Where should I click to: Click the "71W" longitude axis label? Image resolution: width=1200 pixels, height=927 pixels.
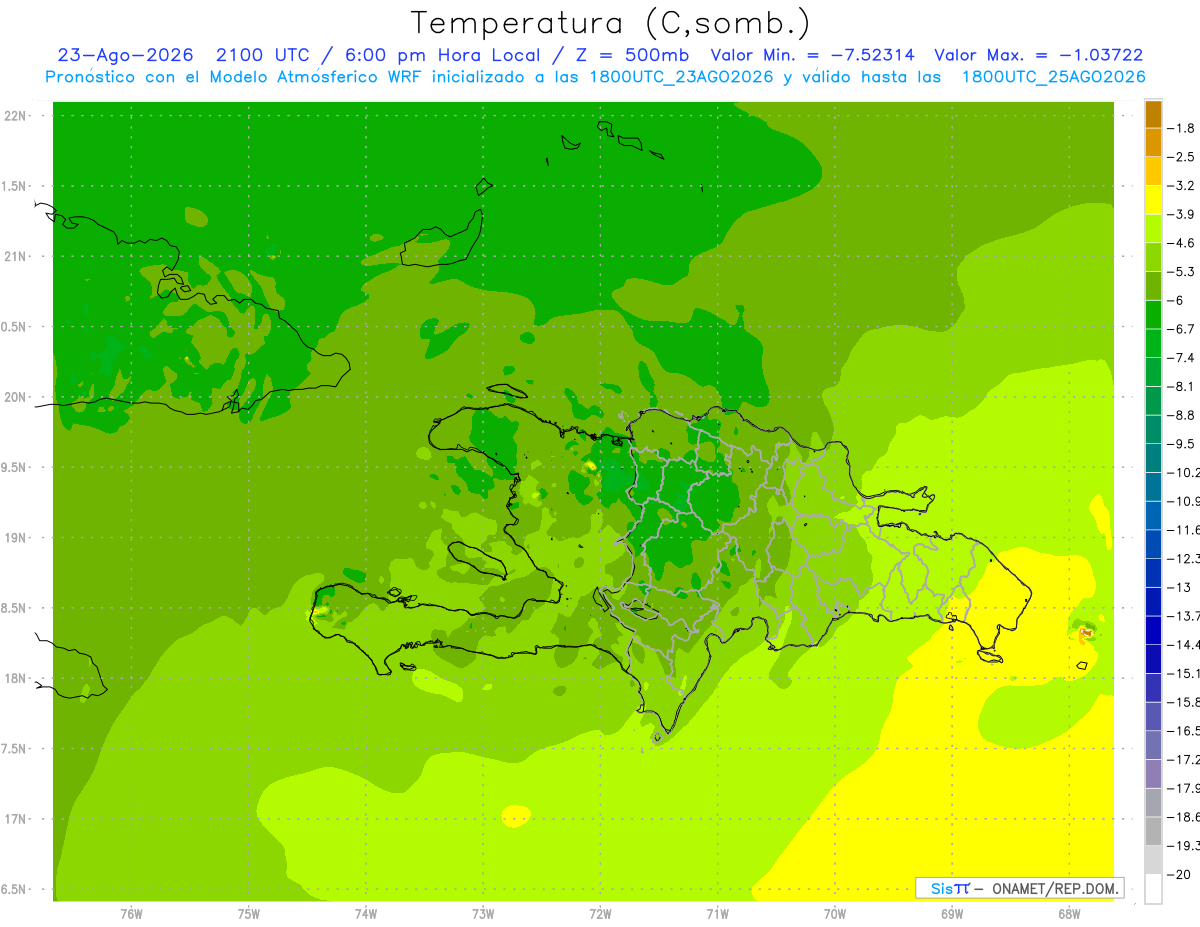click(x=717, y=913)
